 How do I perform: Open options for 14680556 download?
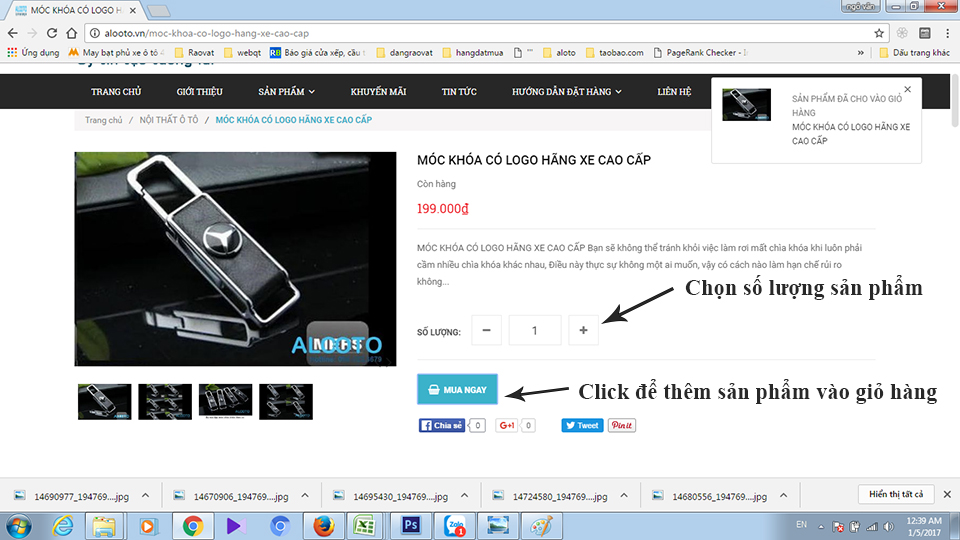[x=784, y=496]
